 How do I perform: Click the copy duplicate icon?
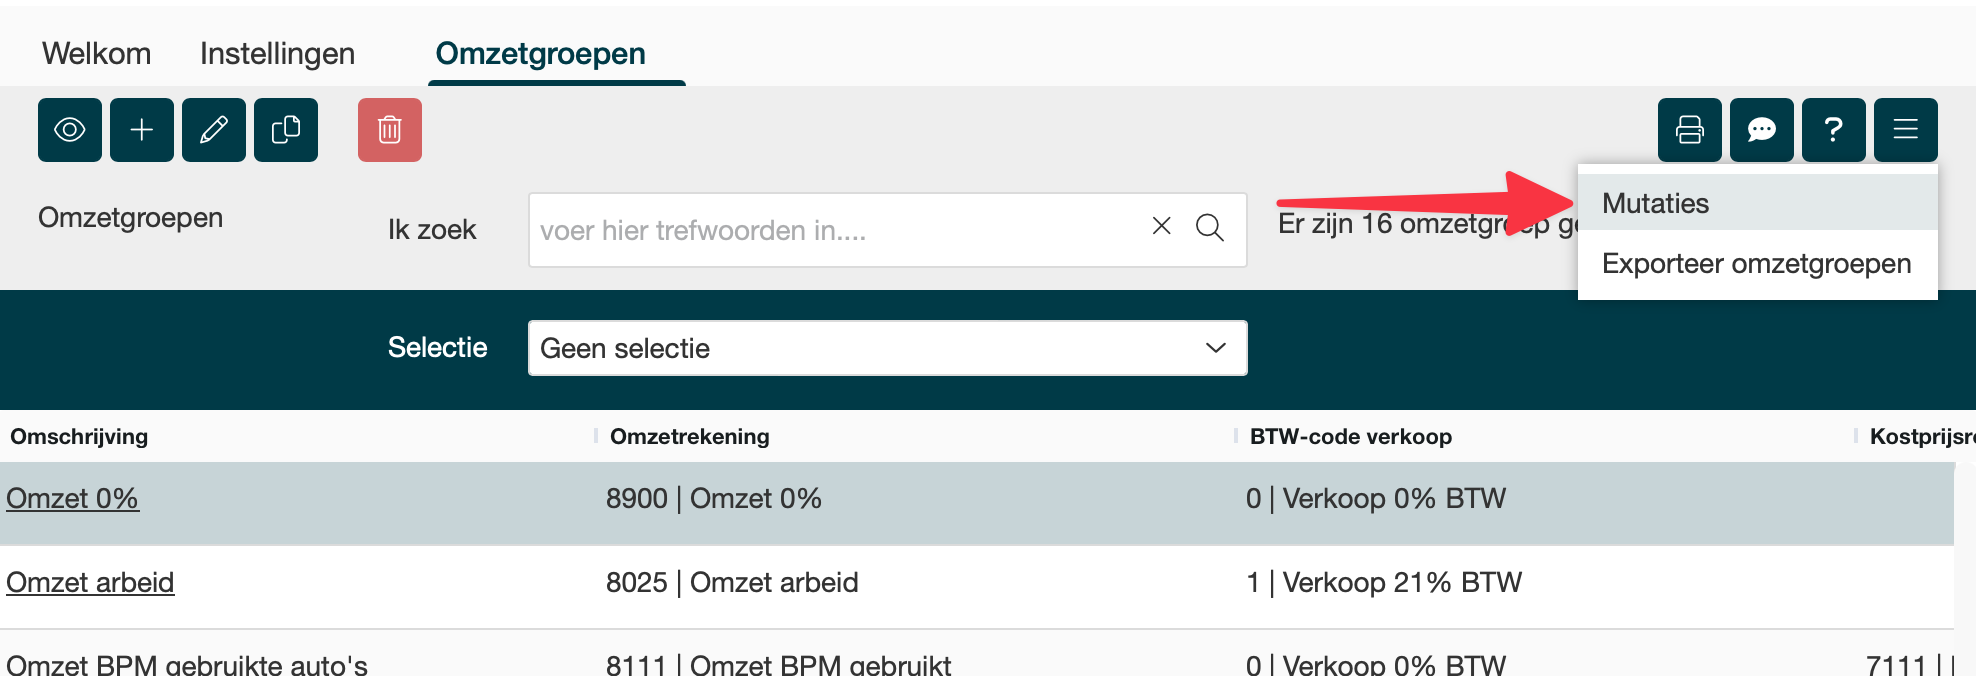(286, 130)
